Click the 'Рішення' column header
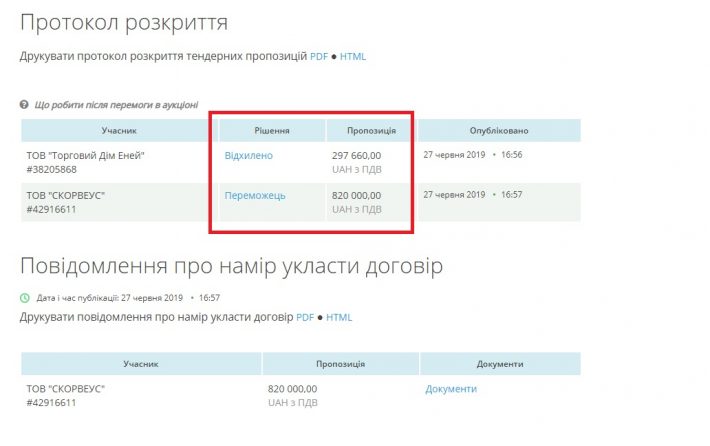 click(267, 131)
